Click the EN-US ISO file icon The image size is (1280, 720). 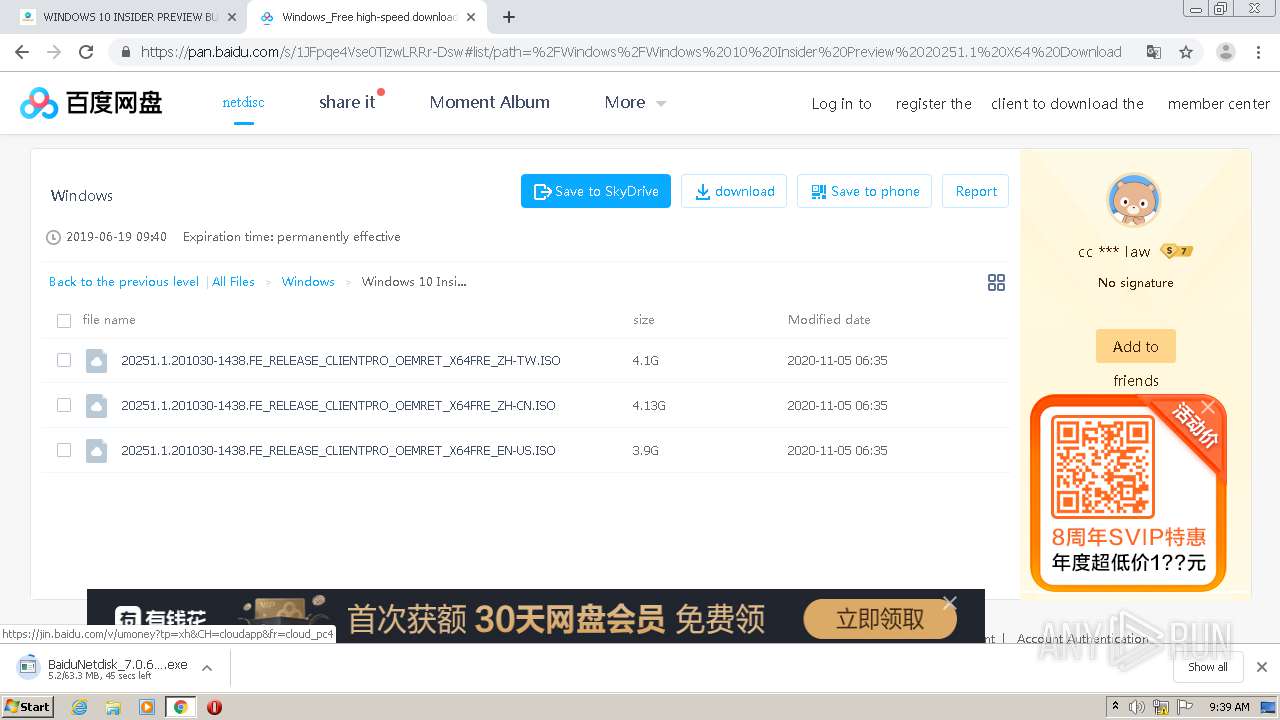click(96, 450)
